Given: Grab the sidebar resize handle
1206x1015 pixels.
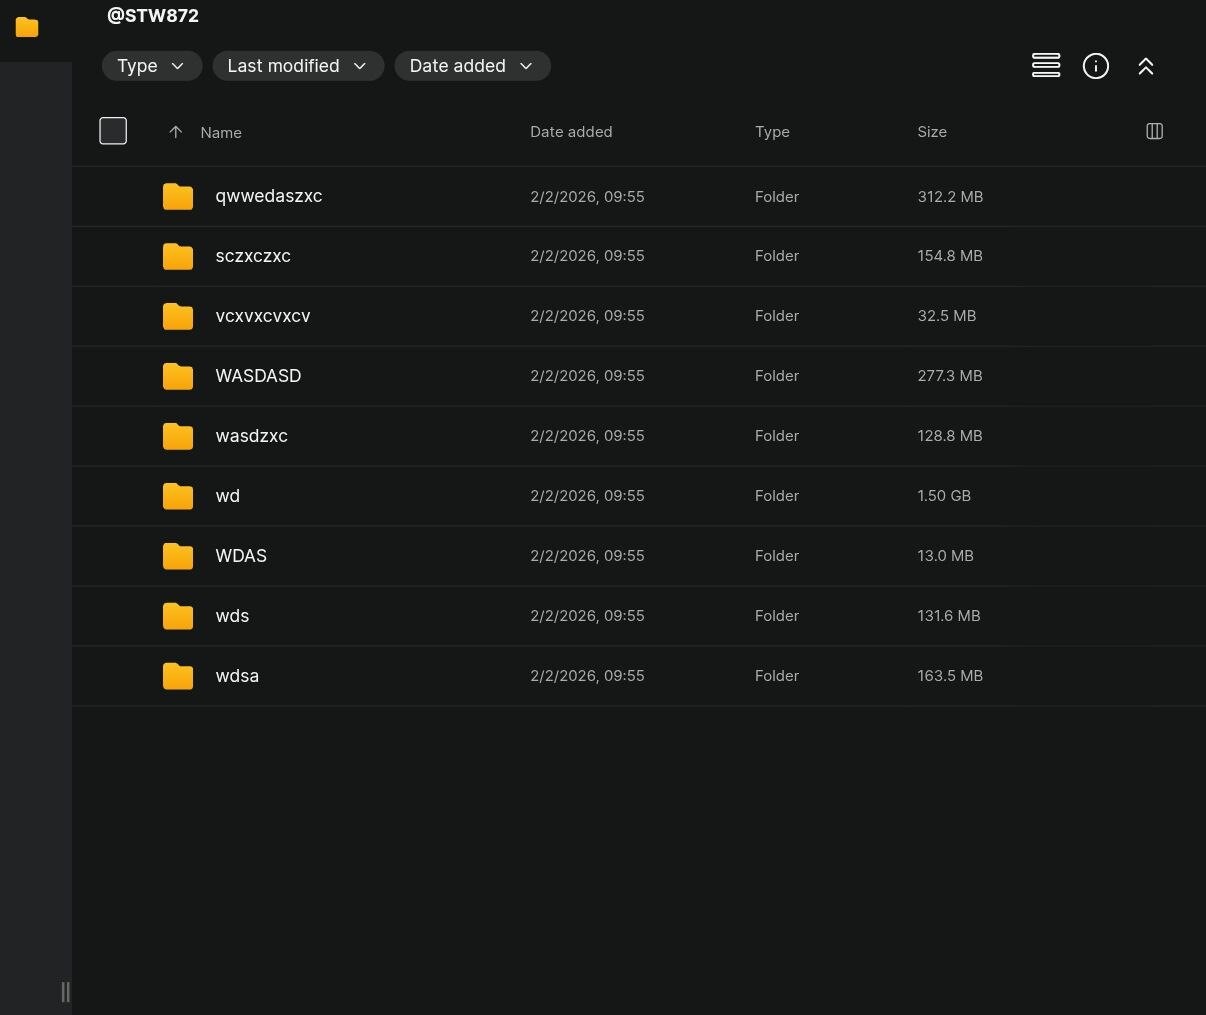Looking at the screenshot, I should coord(65,991).
